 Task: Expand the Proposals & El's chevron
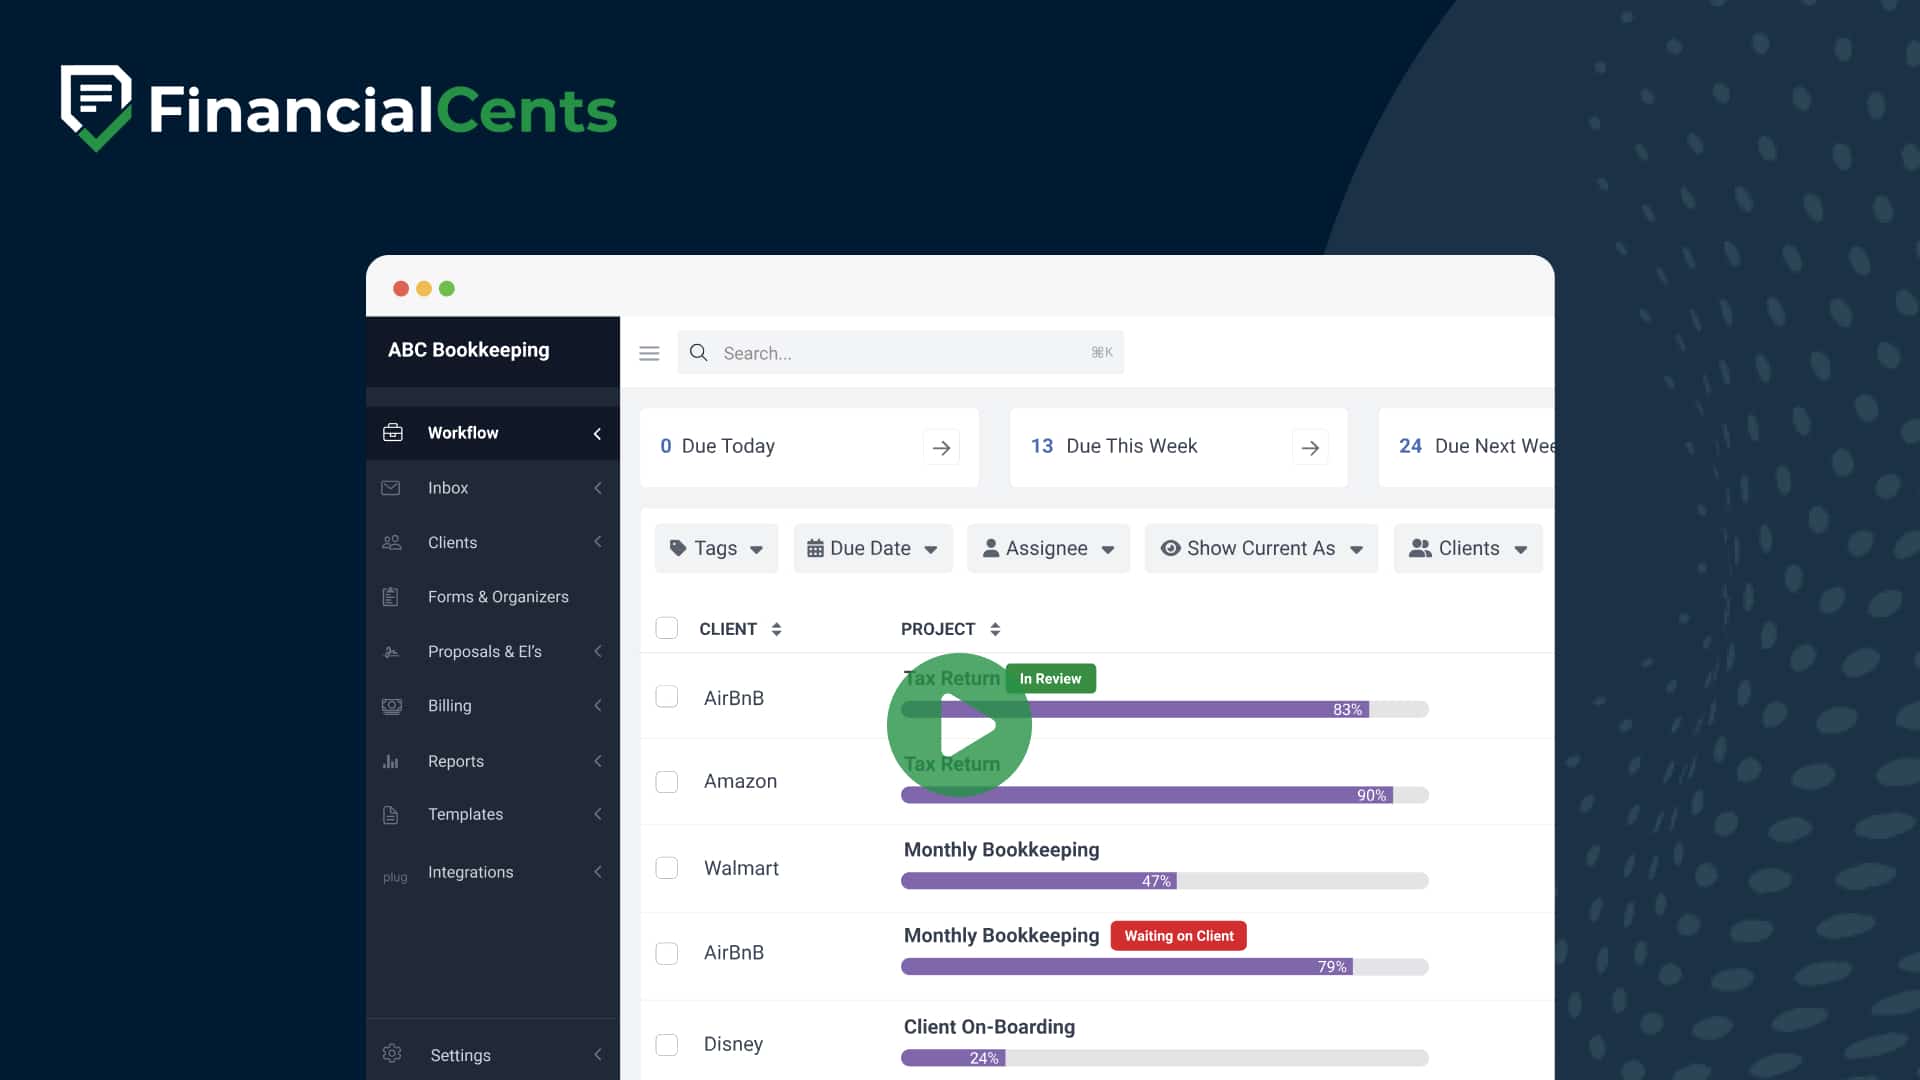(x=597, y=652)
